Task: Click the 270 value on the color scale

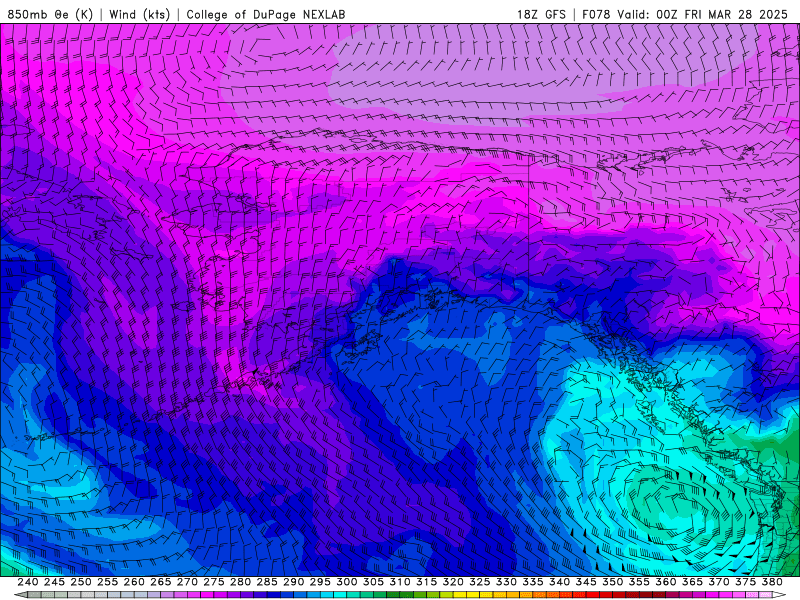Action: [187, 582]
